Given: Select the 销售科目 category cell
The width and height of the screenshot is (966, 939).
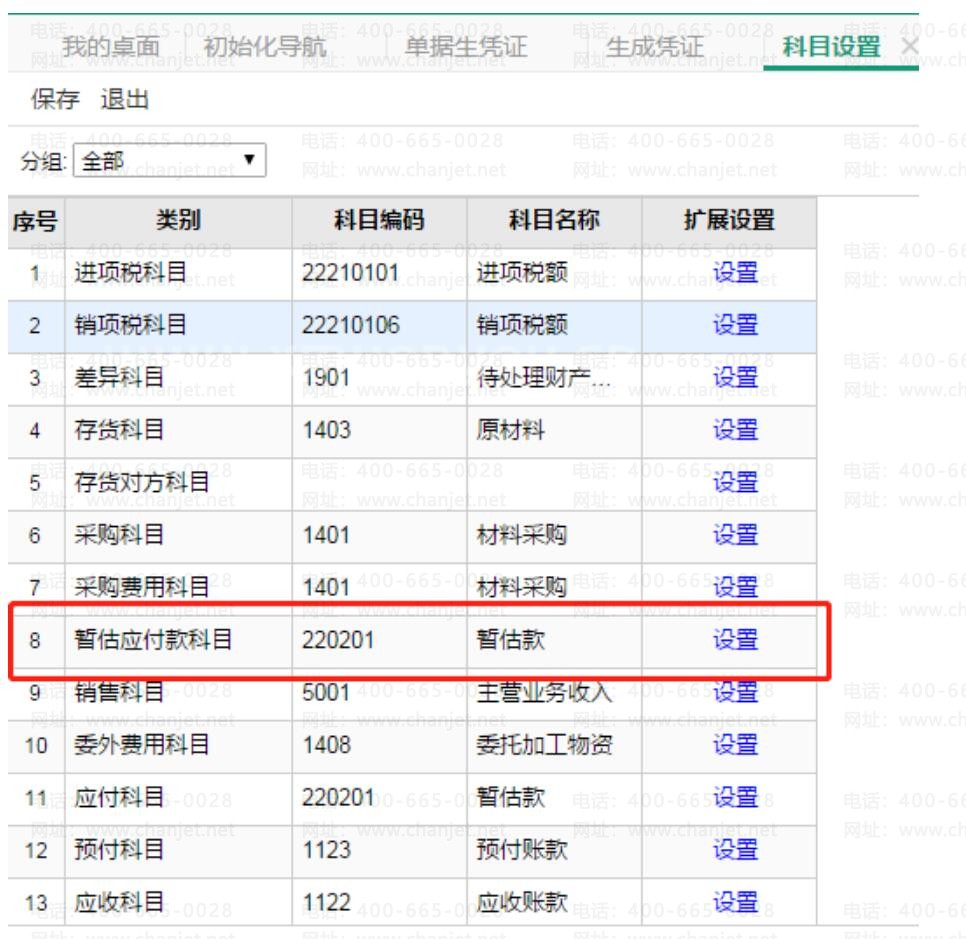Looking at the screenshot, I should [178, 694].
